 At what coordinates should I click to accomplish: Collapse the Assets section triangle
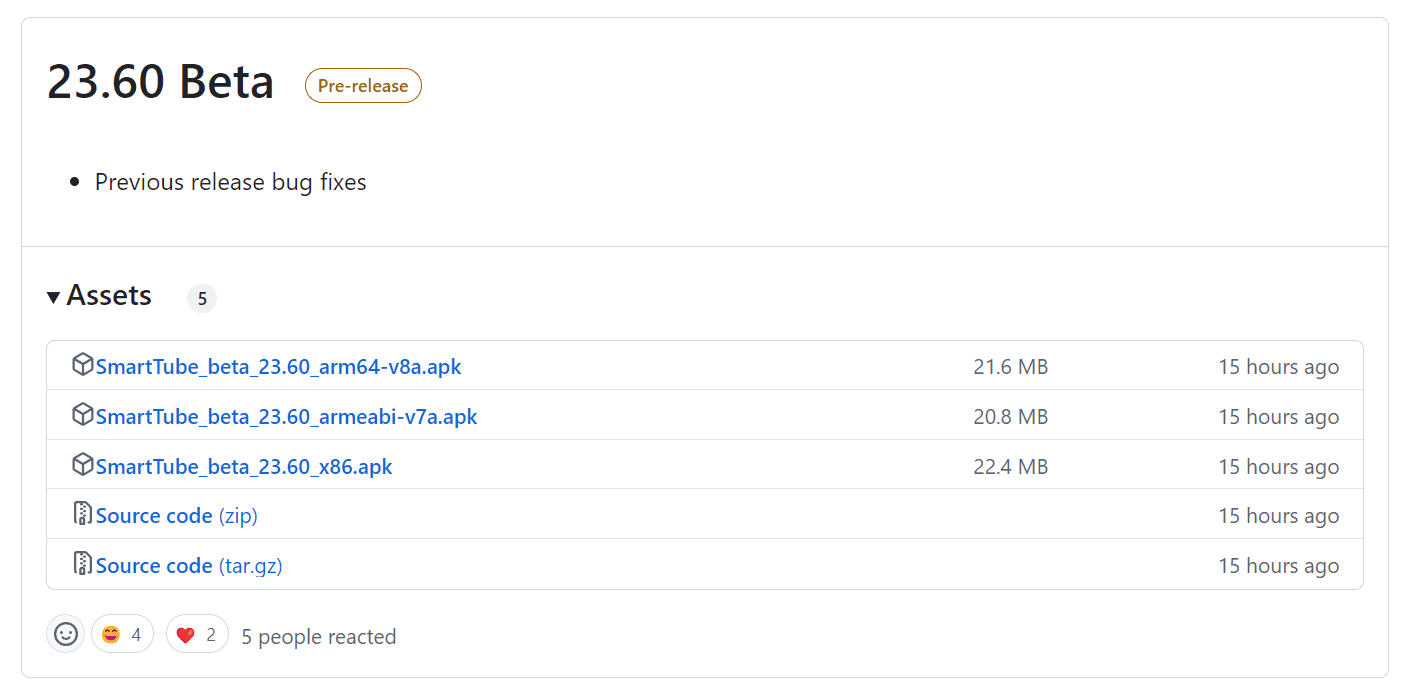pyautogui.click(x=54, y=297)
